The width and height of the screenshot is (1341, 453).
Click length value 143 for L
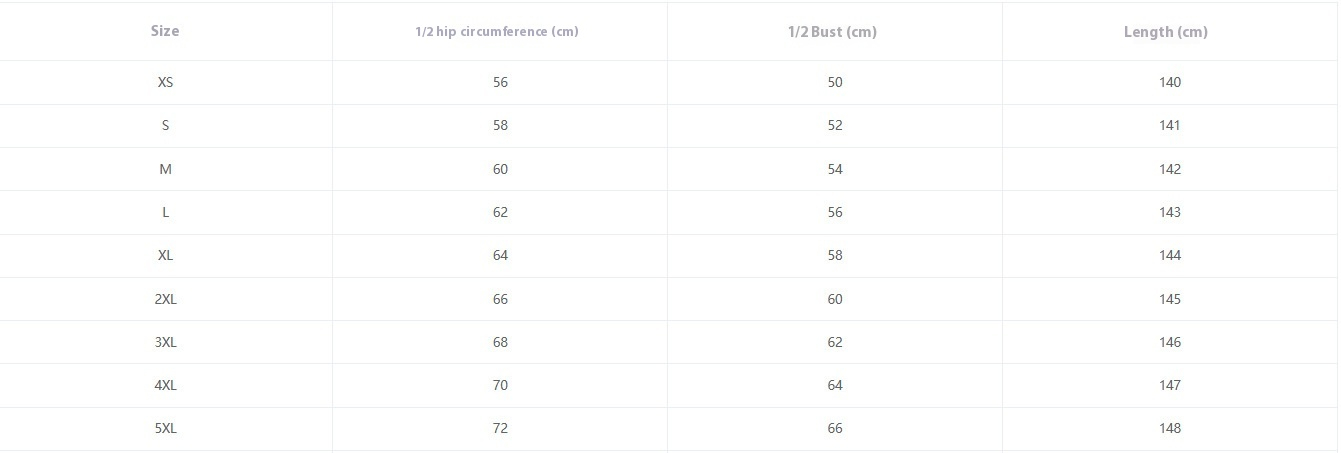pos(1170,212)
